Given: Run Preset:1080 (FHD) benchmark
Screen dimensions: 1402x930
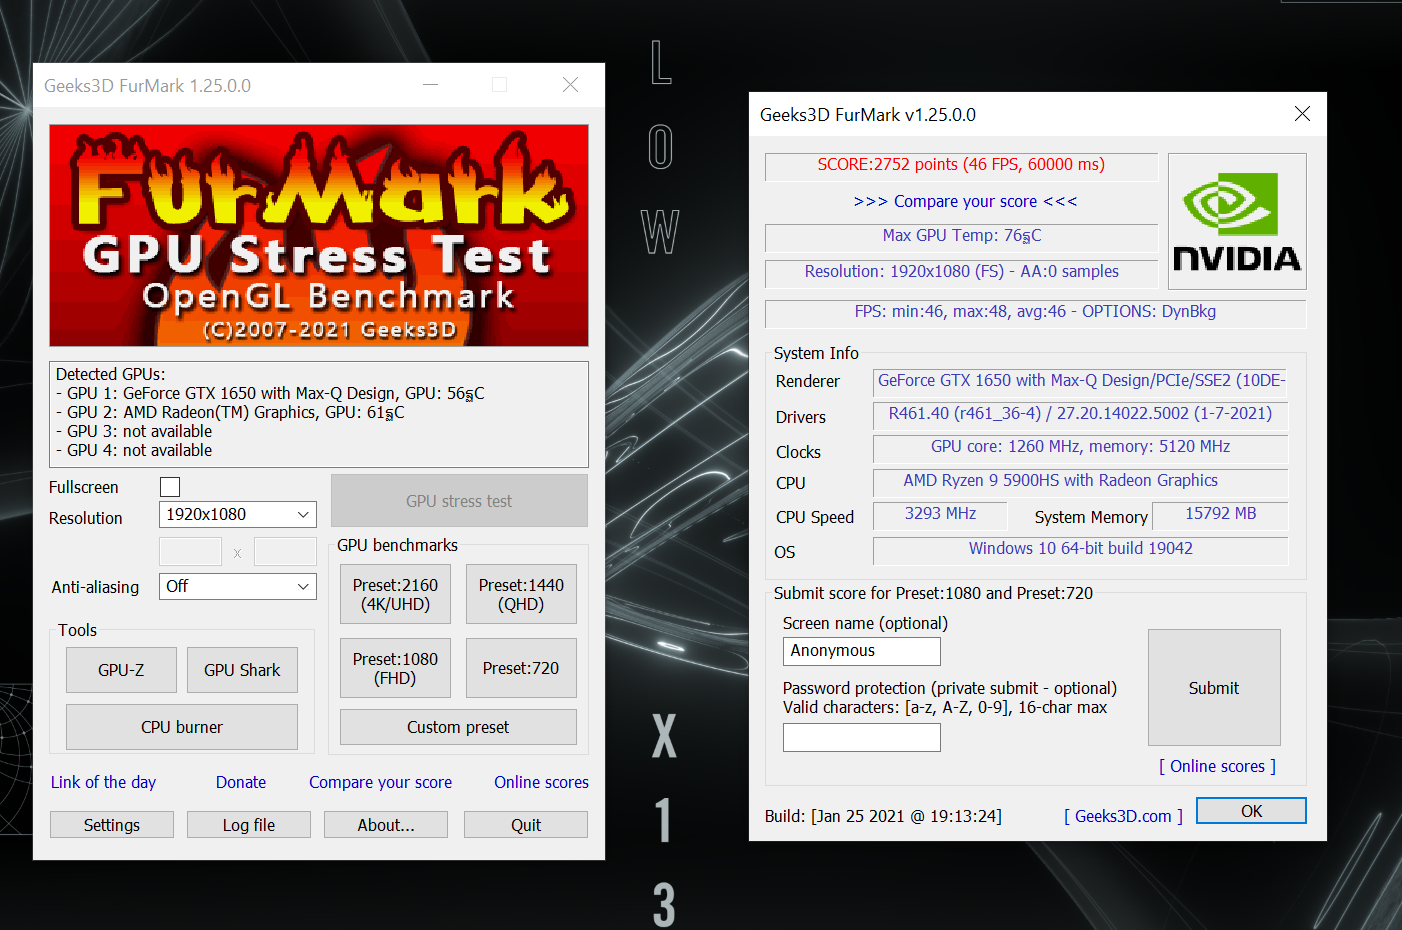Looking at the screenshot, I should (395, 668).
